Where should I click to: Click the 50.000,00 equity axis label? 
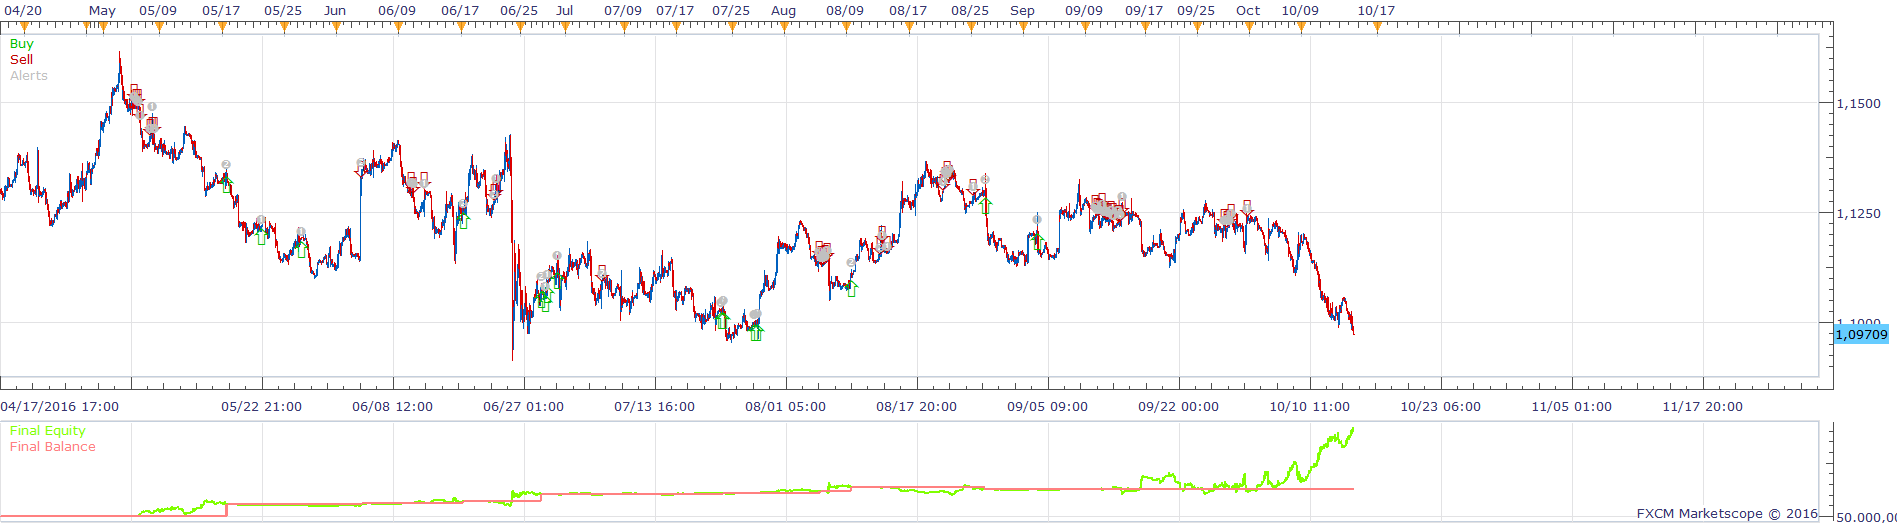click(1866, 517)
